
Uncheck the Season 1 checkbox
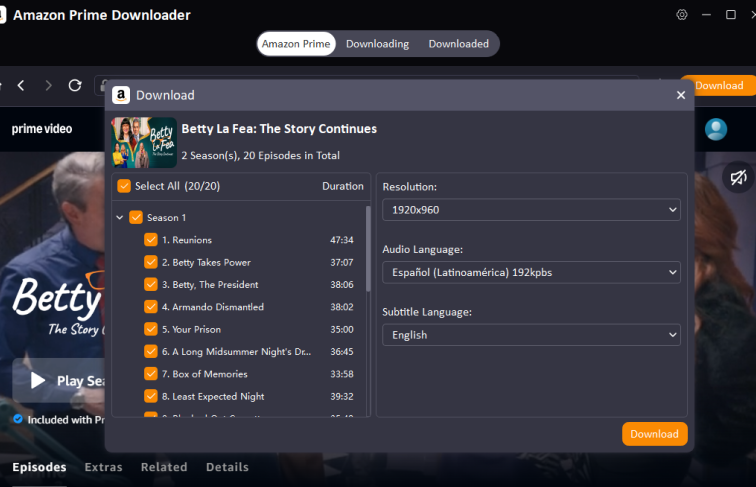(136, 217)
